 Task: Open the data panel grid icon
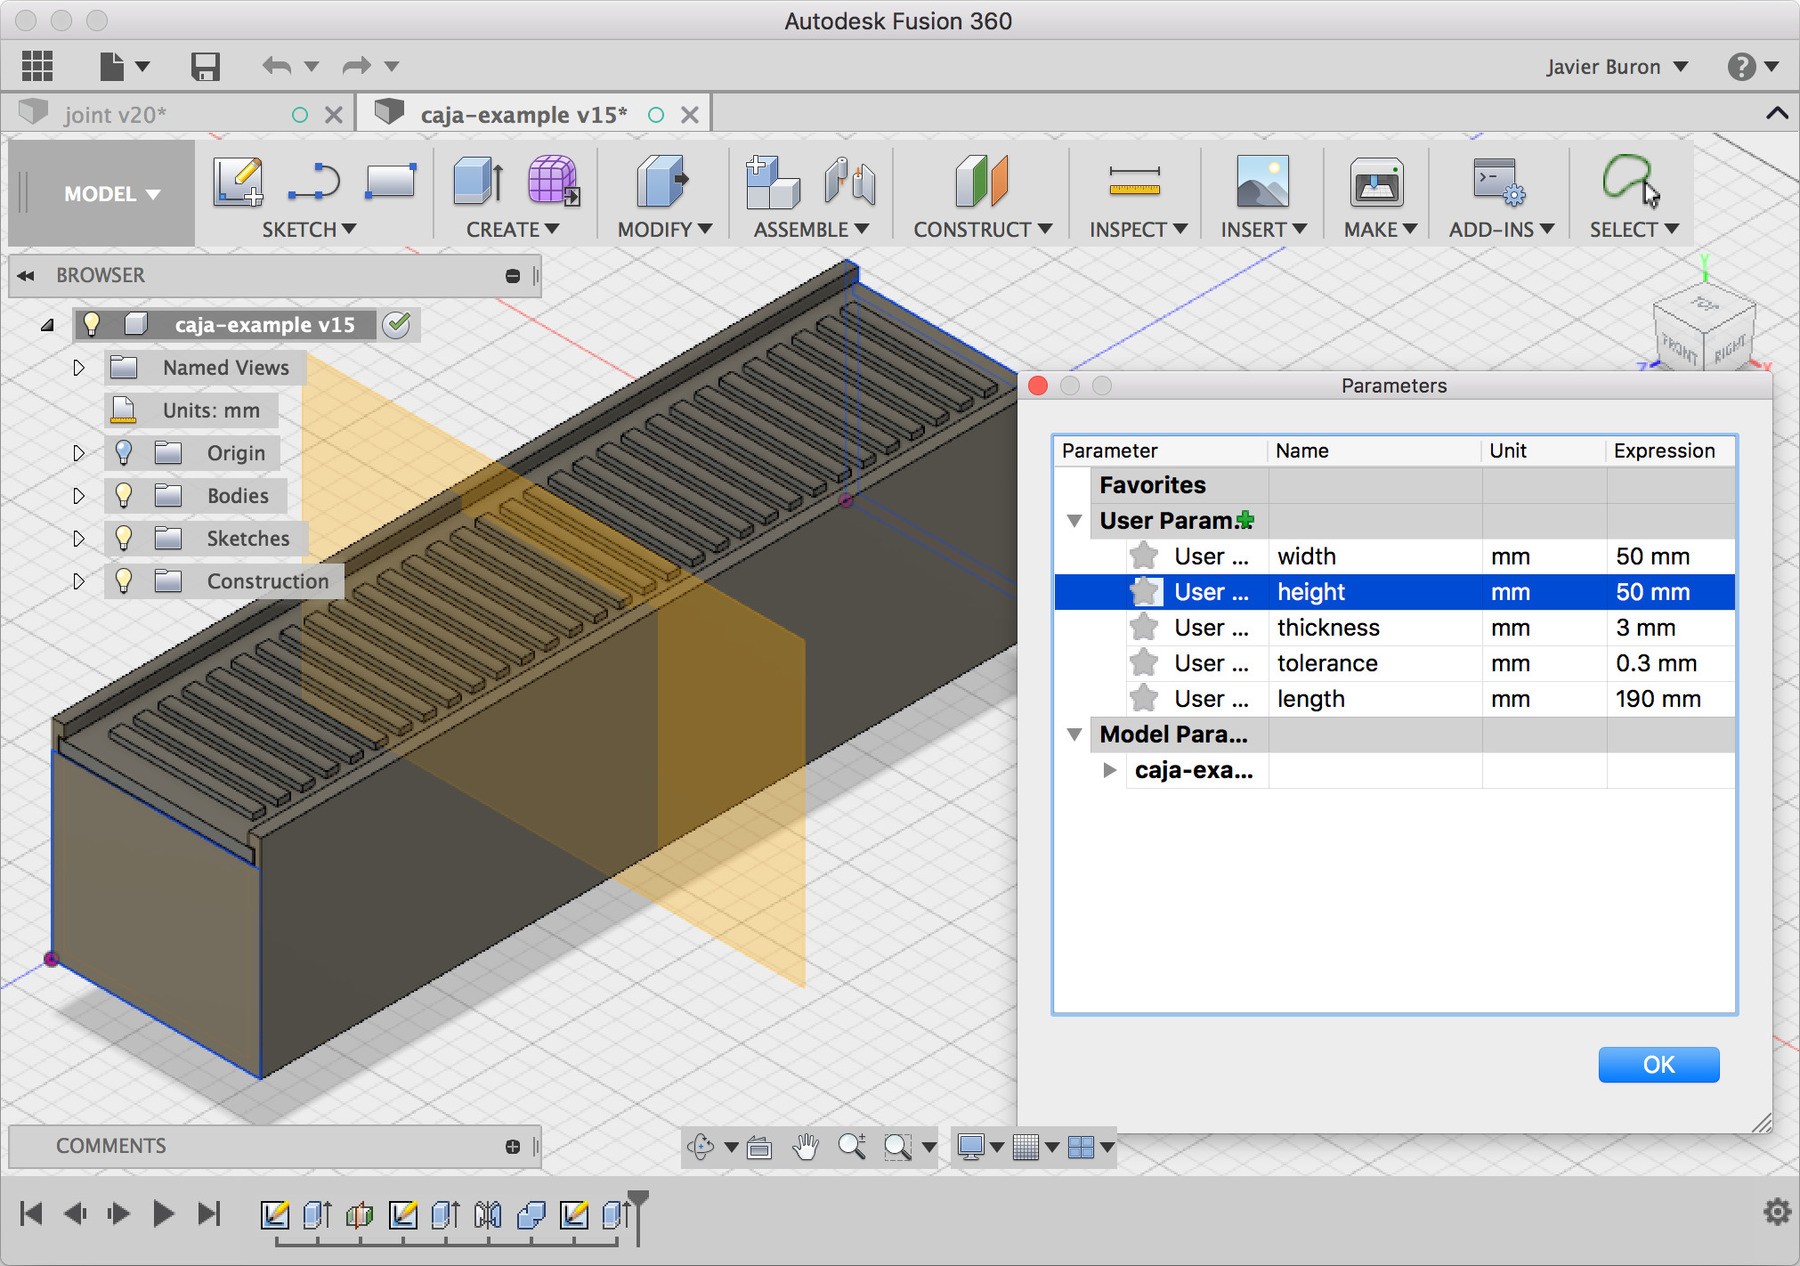37,66
